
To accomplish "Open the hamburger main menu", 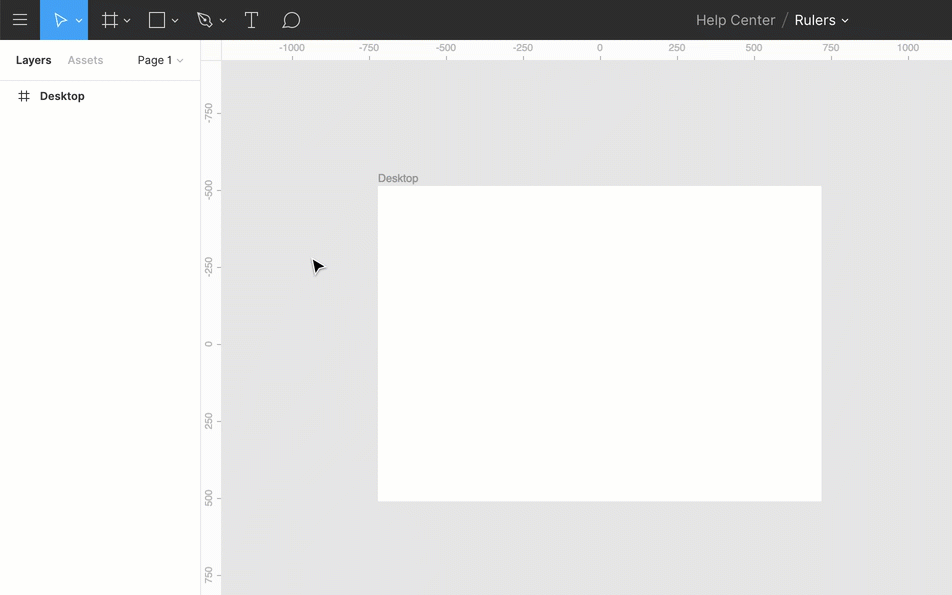I will (x=20, y=20).
